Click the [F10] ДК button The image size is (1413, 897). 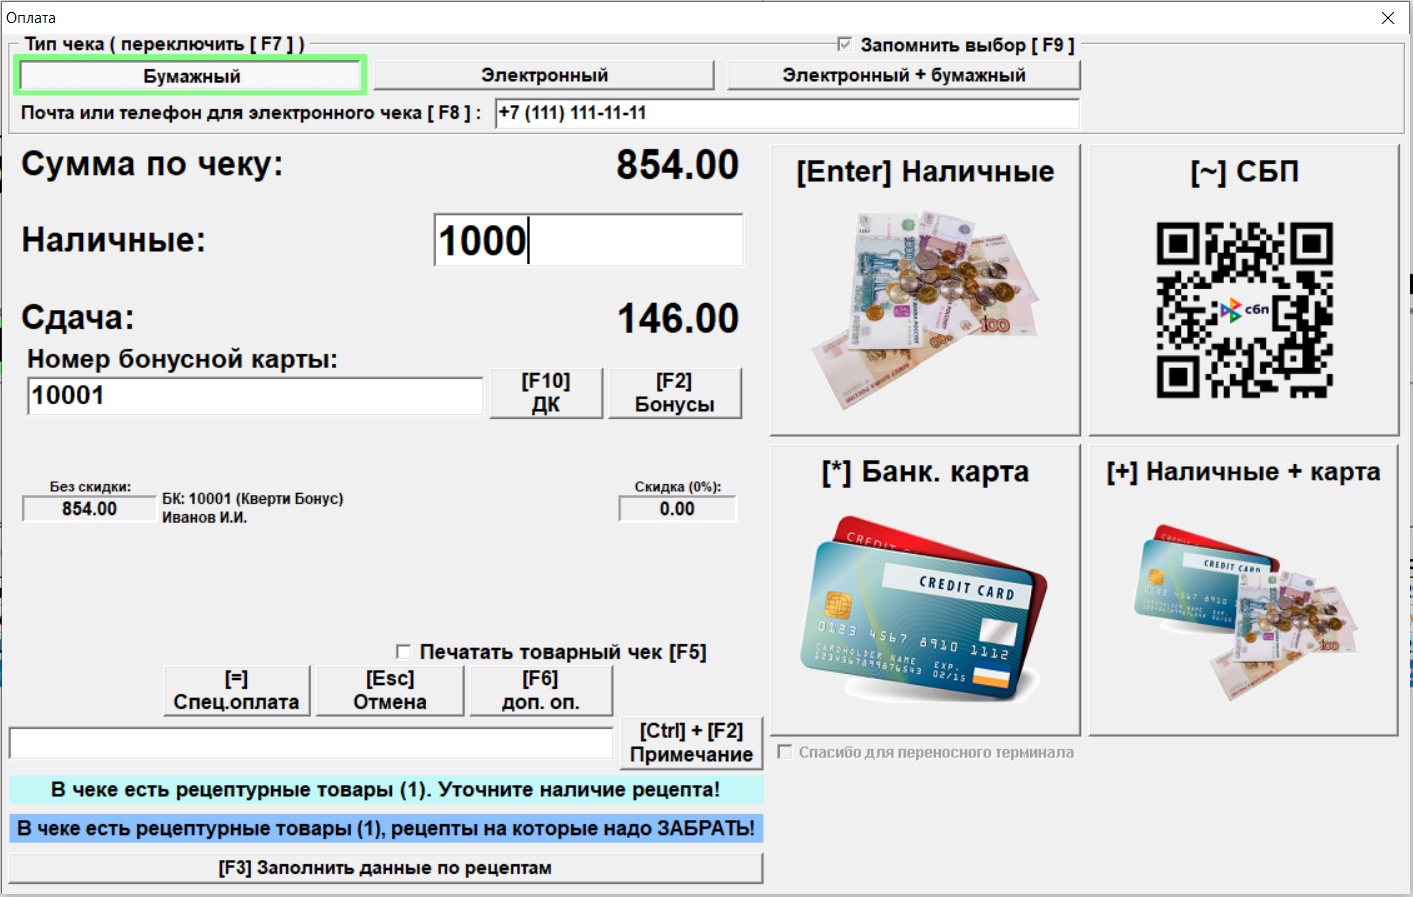pyautogui.click(x=546, y=392)
